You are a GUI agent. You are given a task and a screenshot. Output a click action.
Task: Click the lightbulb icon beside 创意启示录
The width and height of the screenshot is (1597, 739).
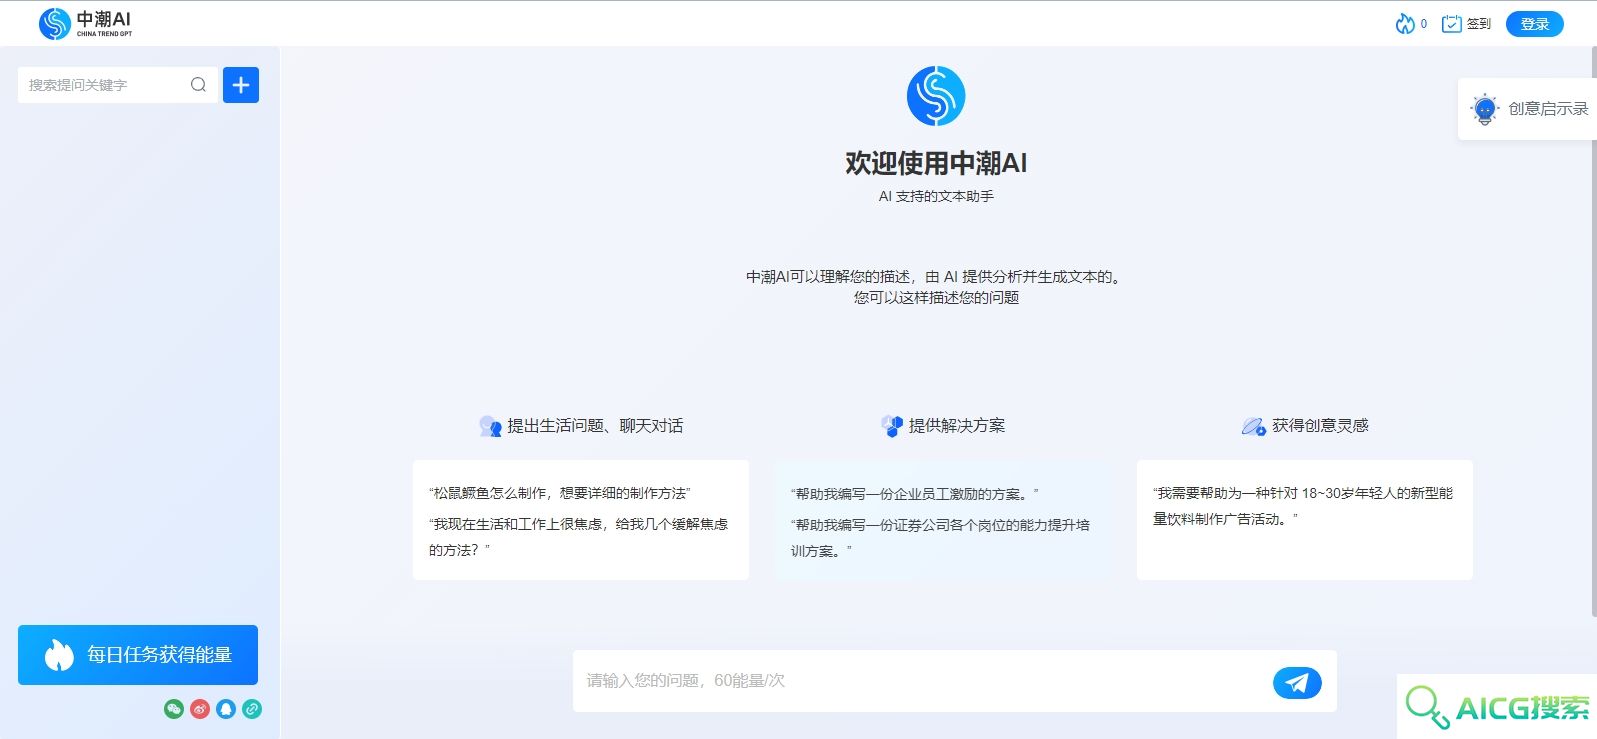tap(1485, 109)
